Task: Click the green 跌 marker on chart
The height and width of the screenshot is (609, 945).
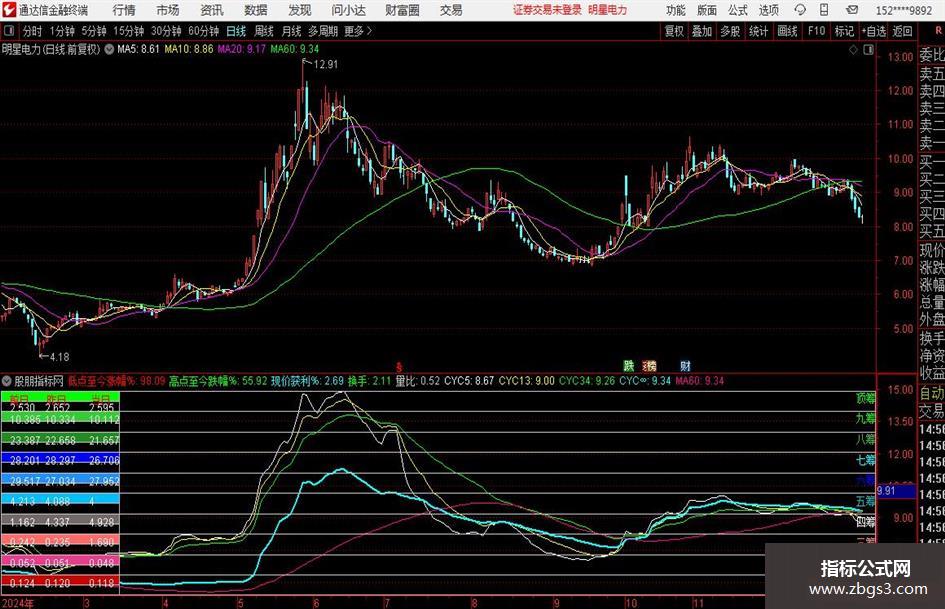Action: pos(629,365)
